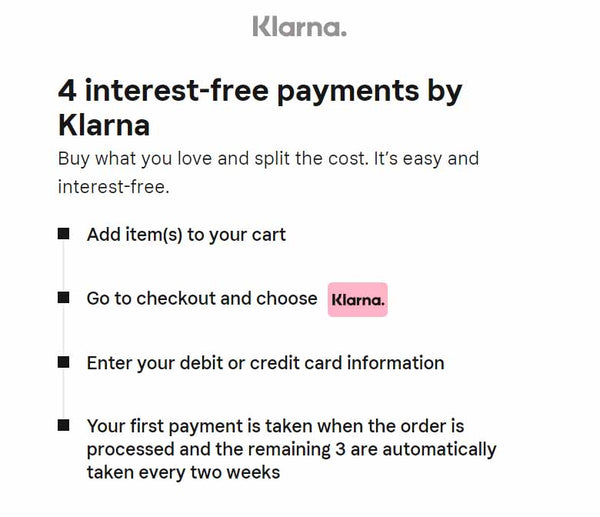Click the bullet beside Add item(s) to your cart
600x517 pixels.
click(64, 234)
